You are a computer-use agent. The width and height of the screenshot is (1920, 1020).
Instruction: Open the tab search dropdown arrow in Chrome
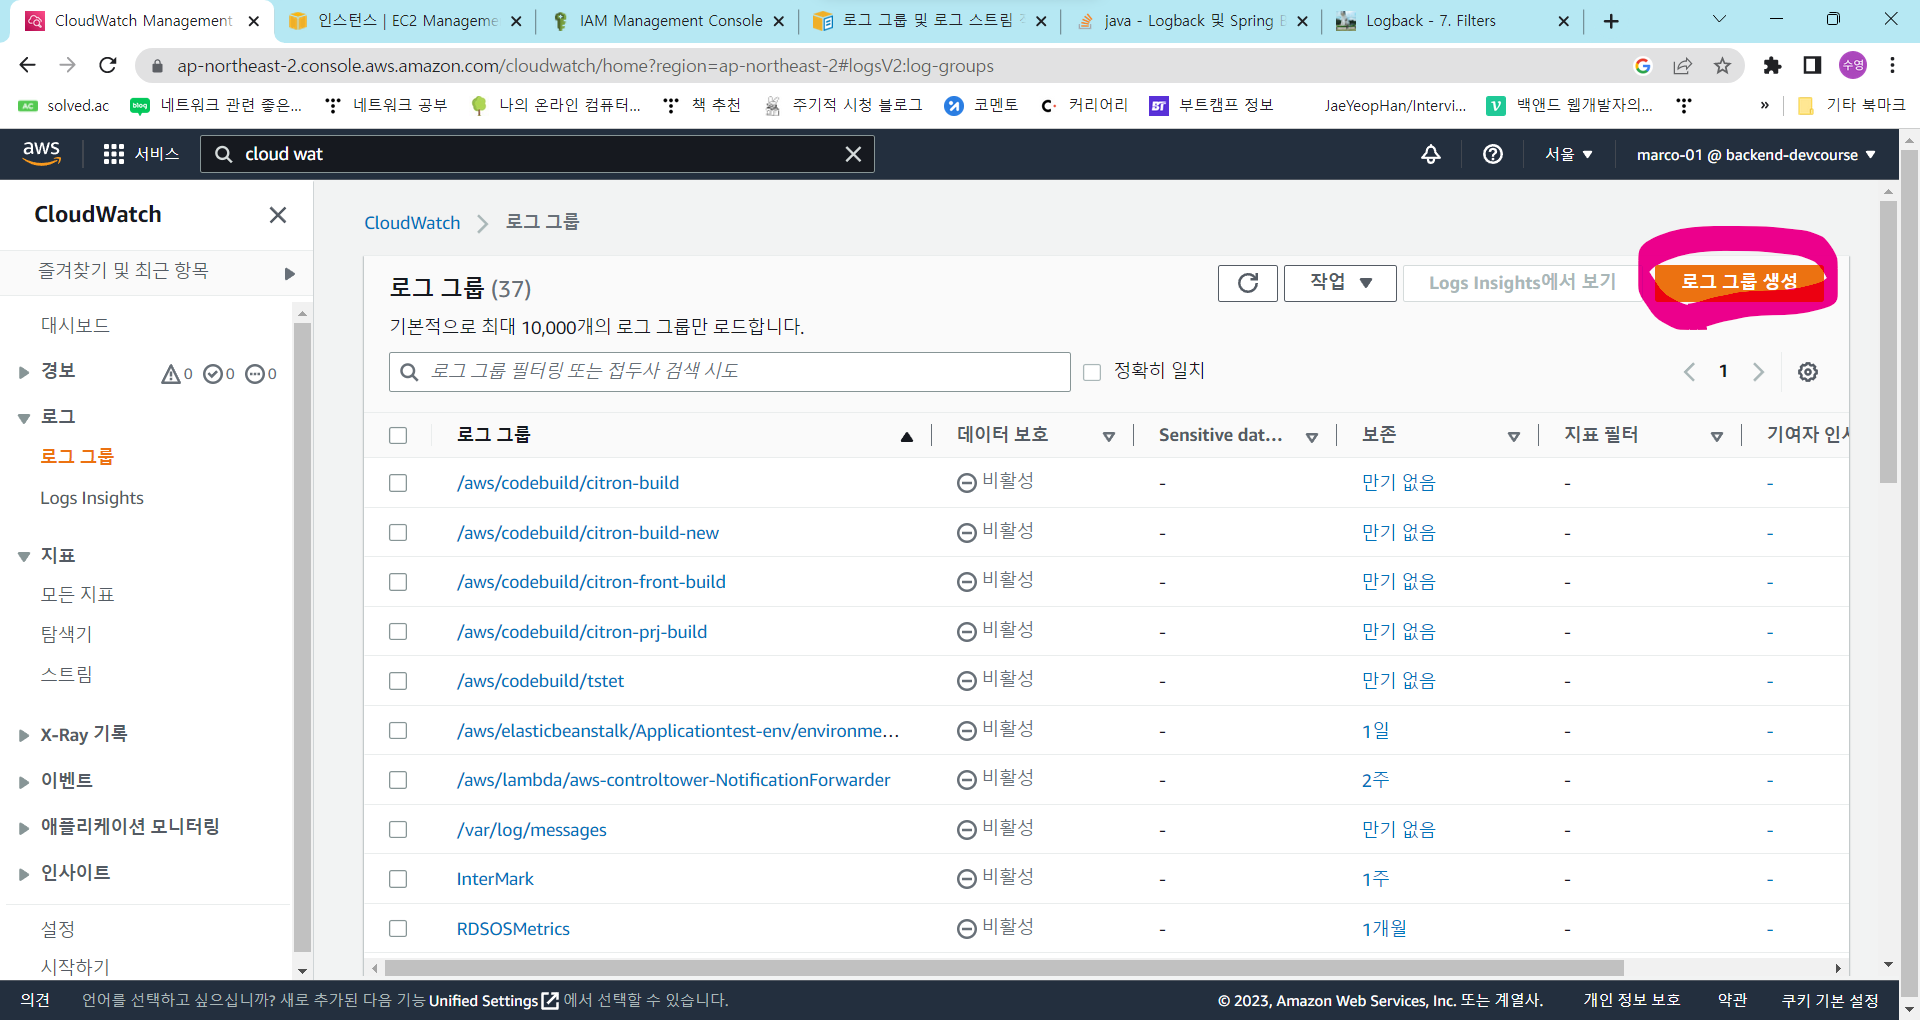(x=1719, y=19)
